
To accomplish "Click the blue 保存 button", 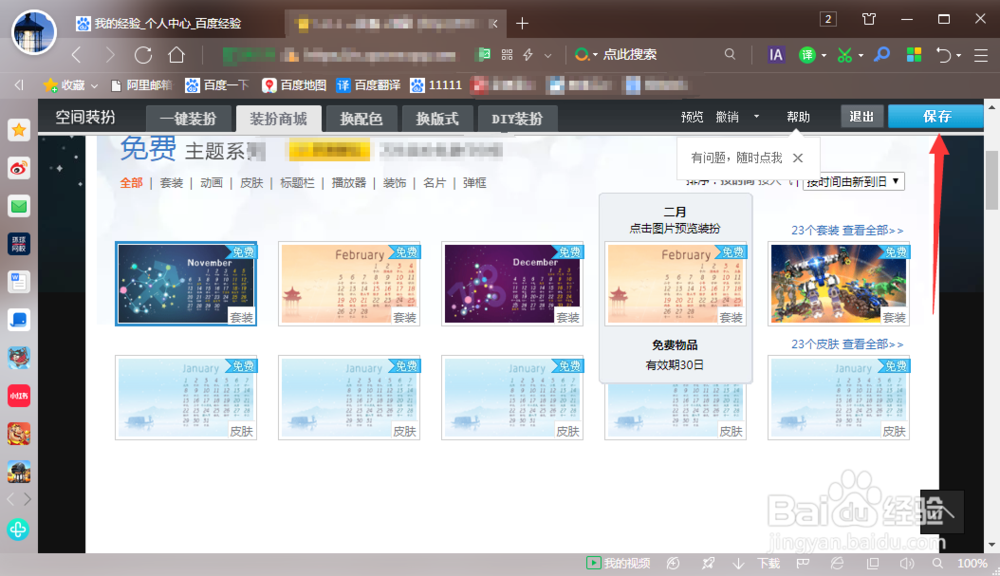I will coord(936,116).
